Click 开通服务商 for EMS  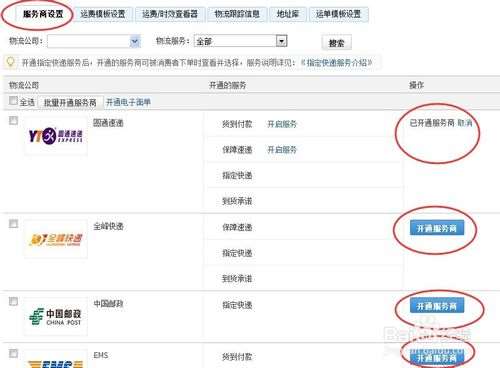(437, 358)
